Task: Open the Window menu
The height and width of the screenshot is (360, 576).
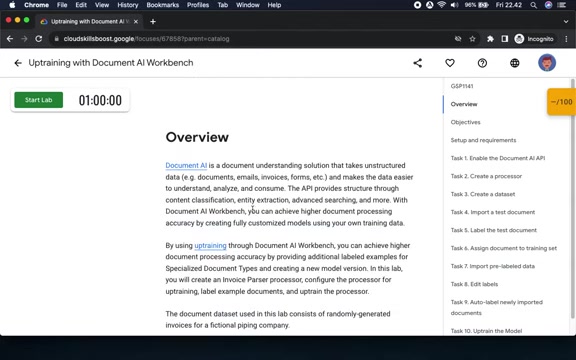Action: [248, 5]
